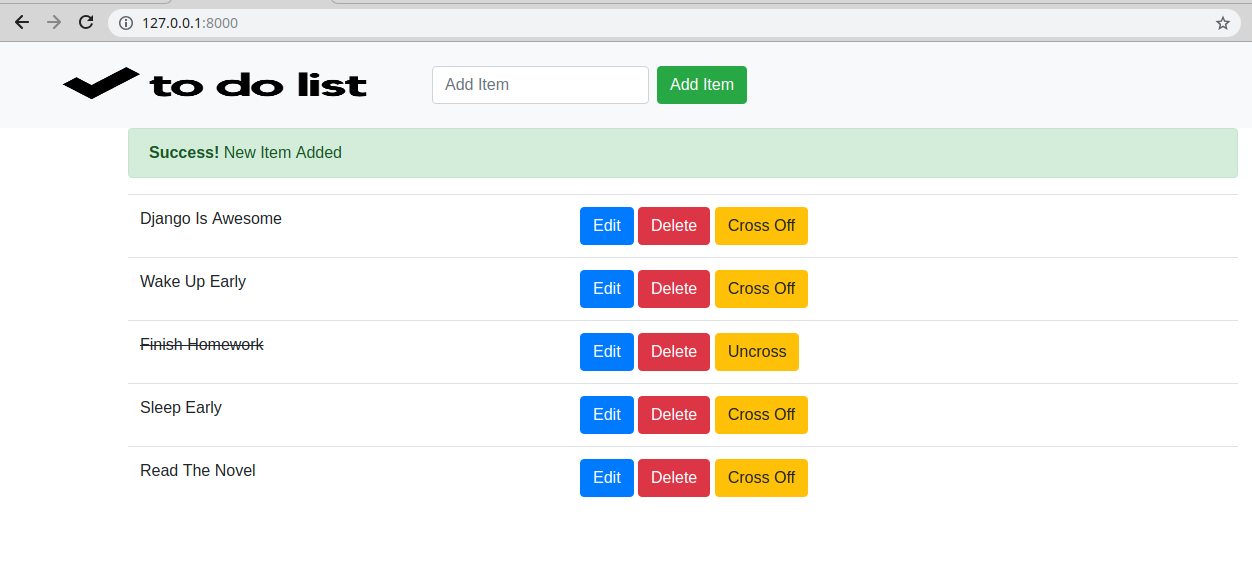The height and width of the screenshot is (566, 1252).
Task: Click the address bar URL 127.0.0.1:8000
Action: (x=190, y=23)
